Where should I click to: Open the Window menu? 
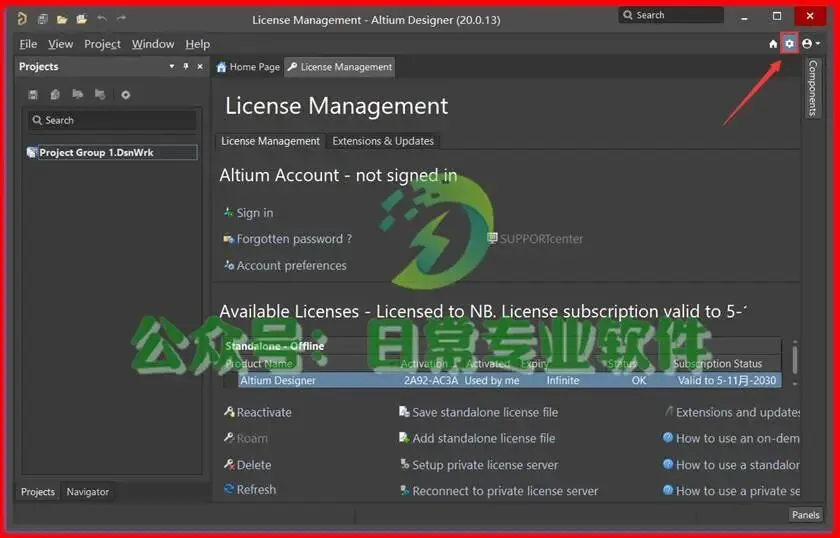pos(153,44)
